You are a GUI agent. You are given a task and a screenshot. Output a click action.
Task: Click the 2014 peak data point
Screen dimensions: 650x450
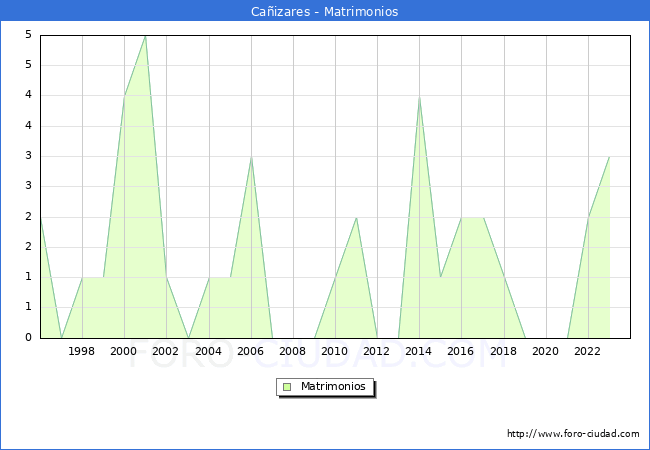point(419,97)
